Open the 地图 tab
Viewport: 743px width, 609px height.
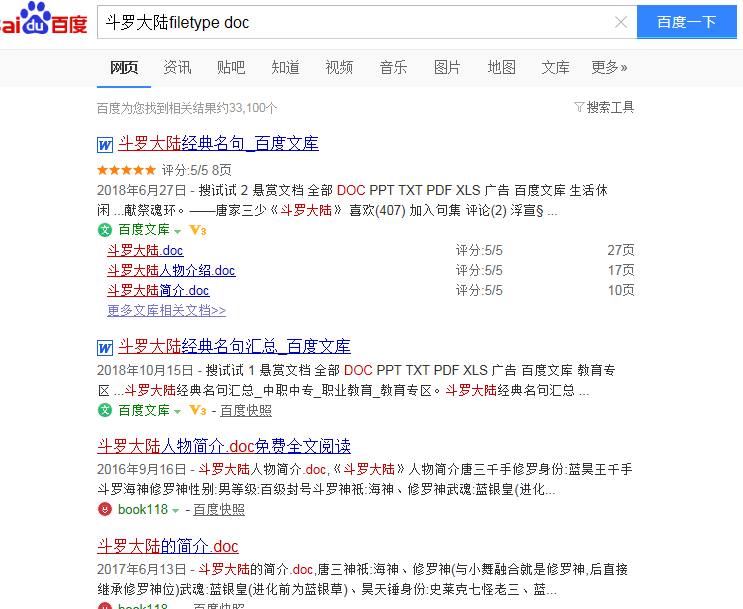[x=501, y=68]
